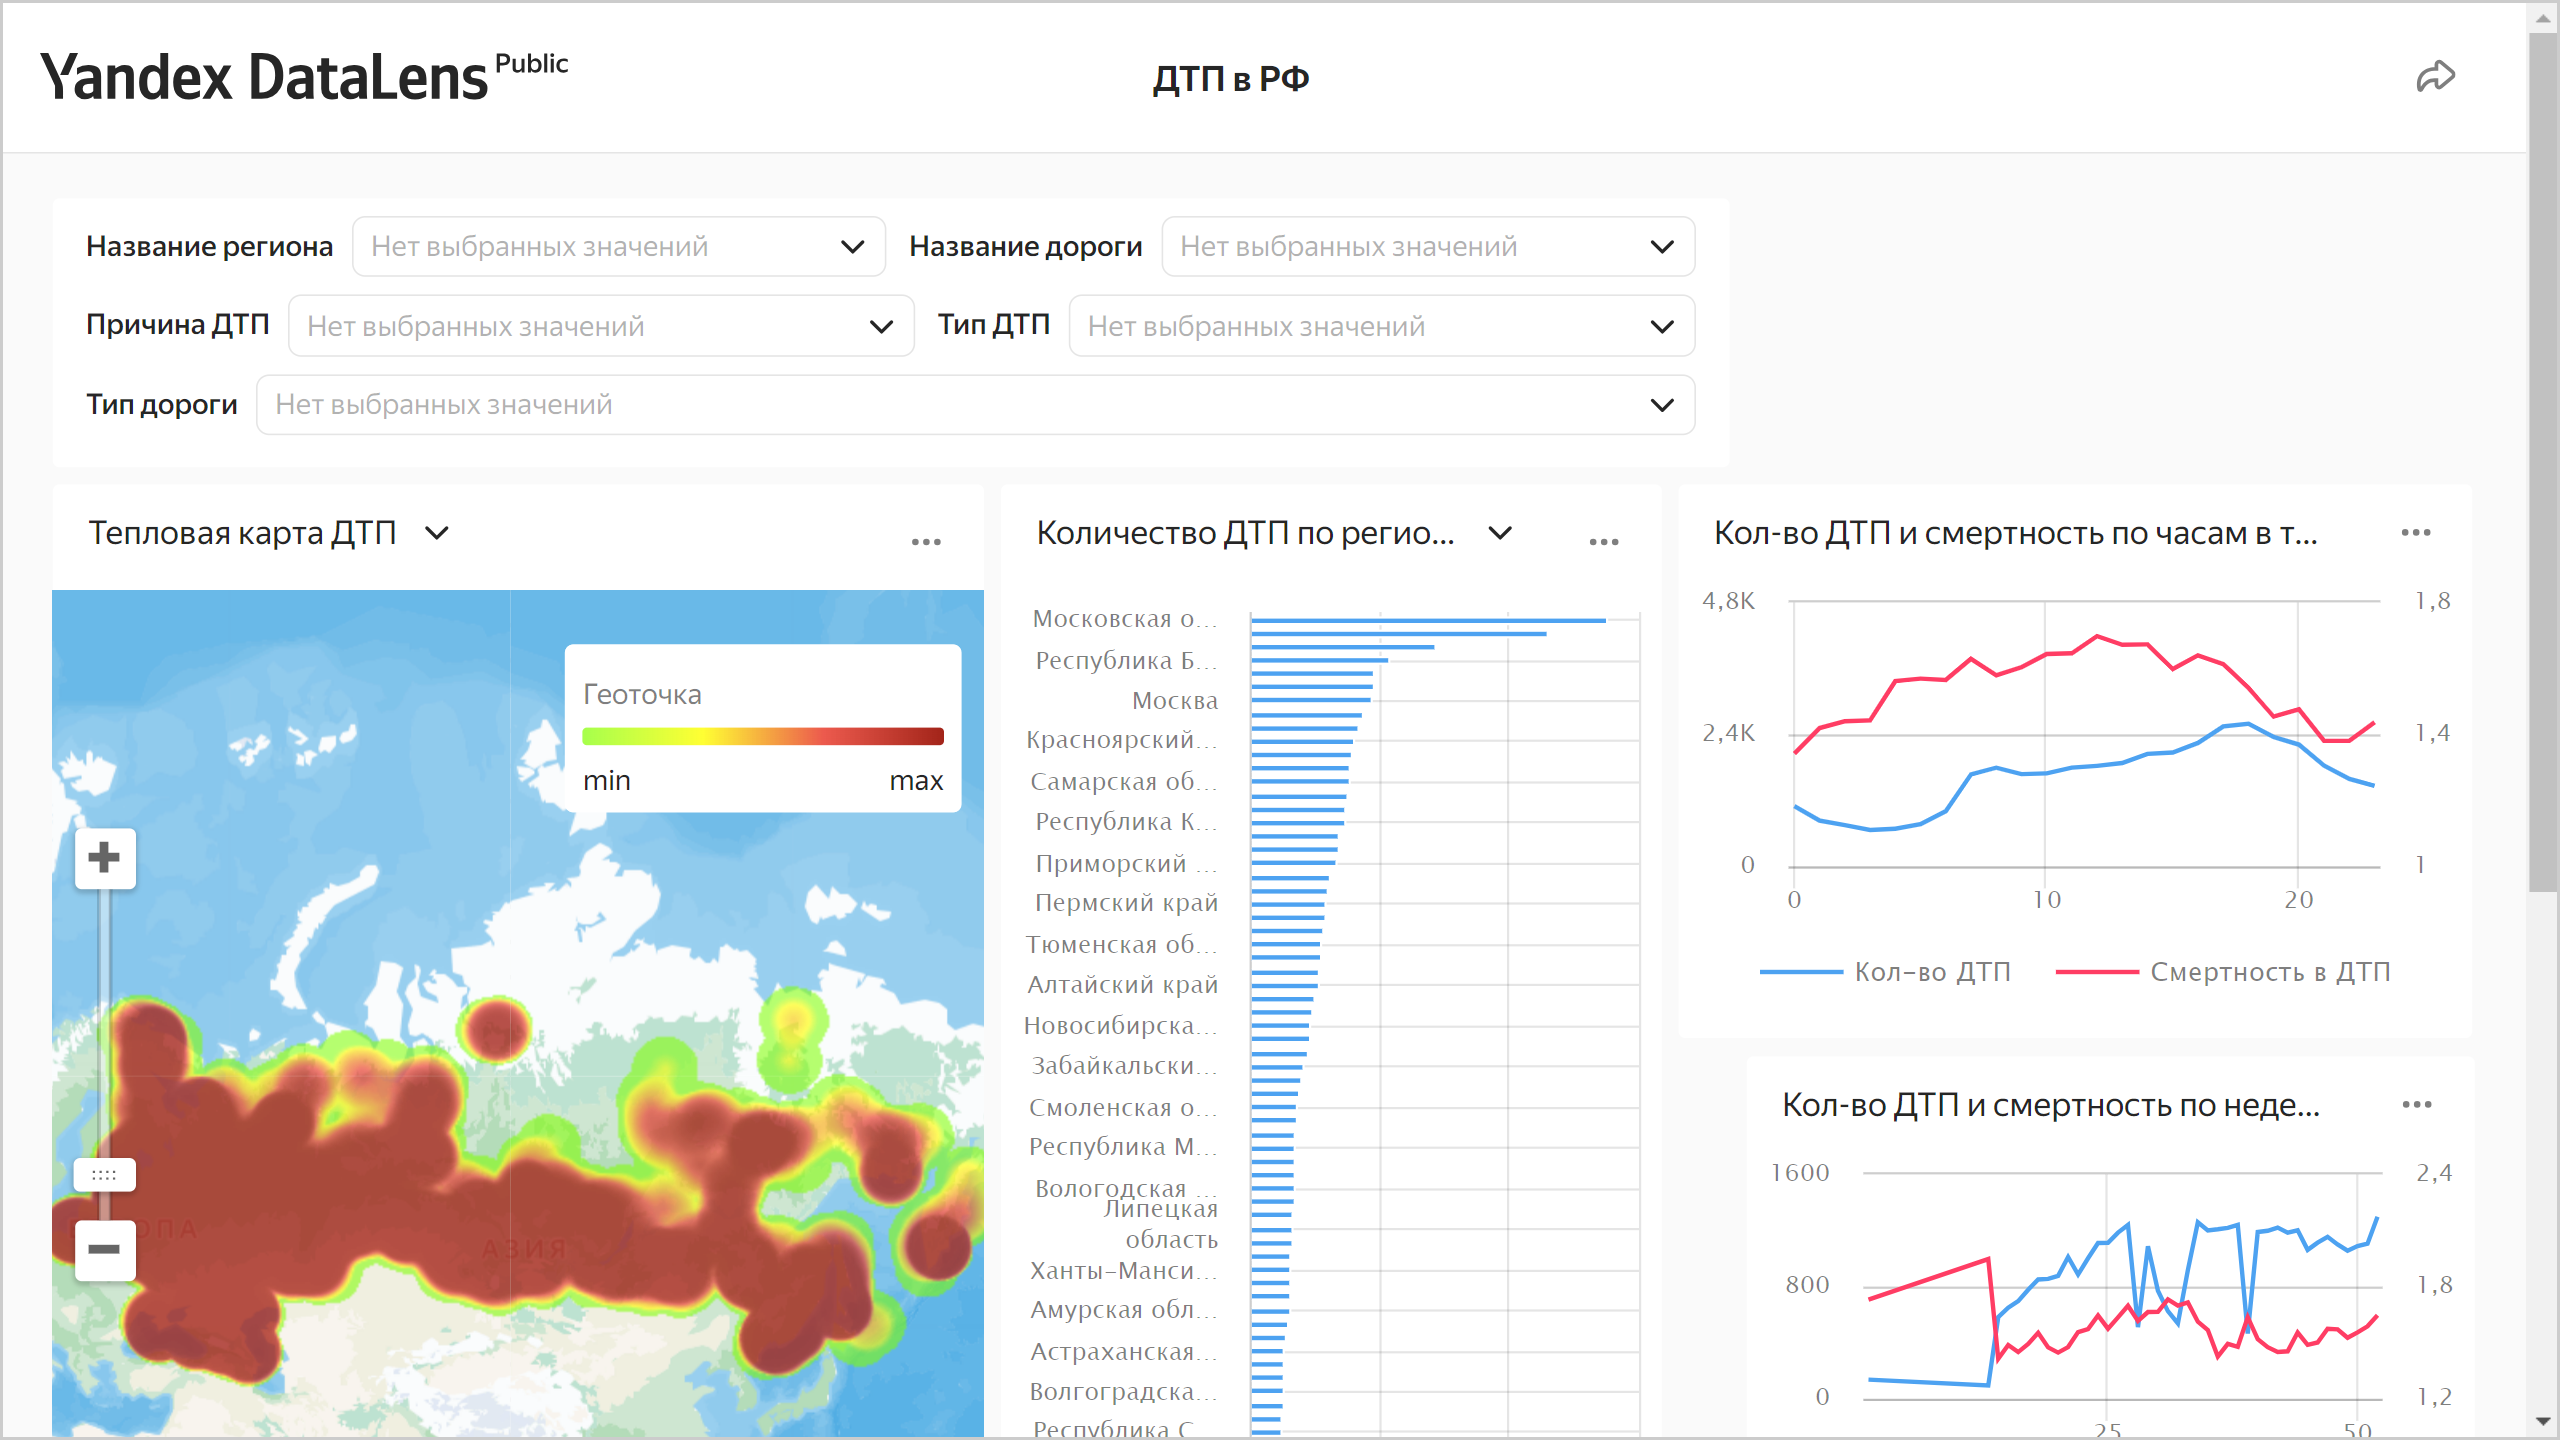Zoom out on the heat map
Viewport: 2560px width, 1440px height.
point(104,1250)
